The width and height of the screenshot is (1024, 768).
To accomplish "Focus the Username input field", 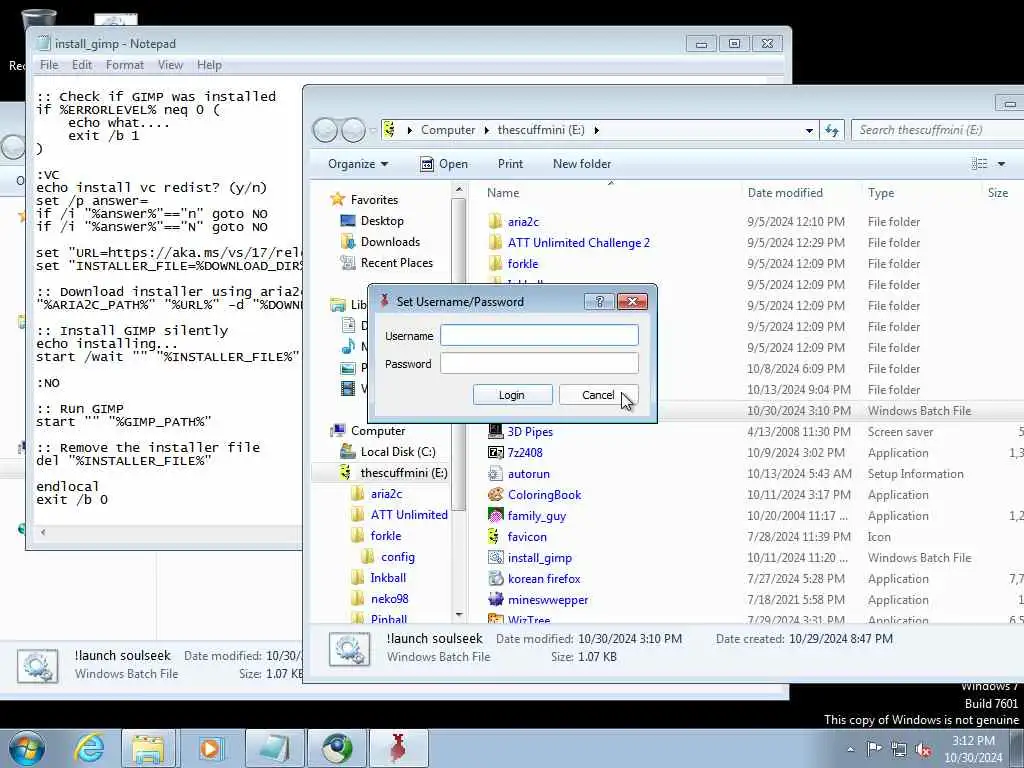I will click(539, 335).
